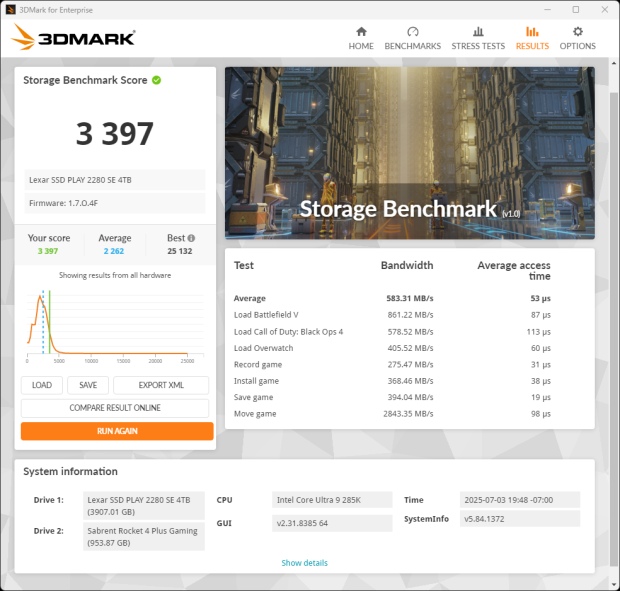This screenshot has height=591, width=620.
Task: Click the Bandwidth column header
Action: pyautogui.click(x=407, y=265)
